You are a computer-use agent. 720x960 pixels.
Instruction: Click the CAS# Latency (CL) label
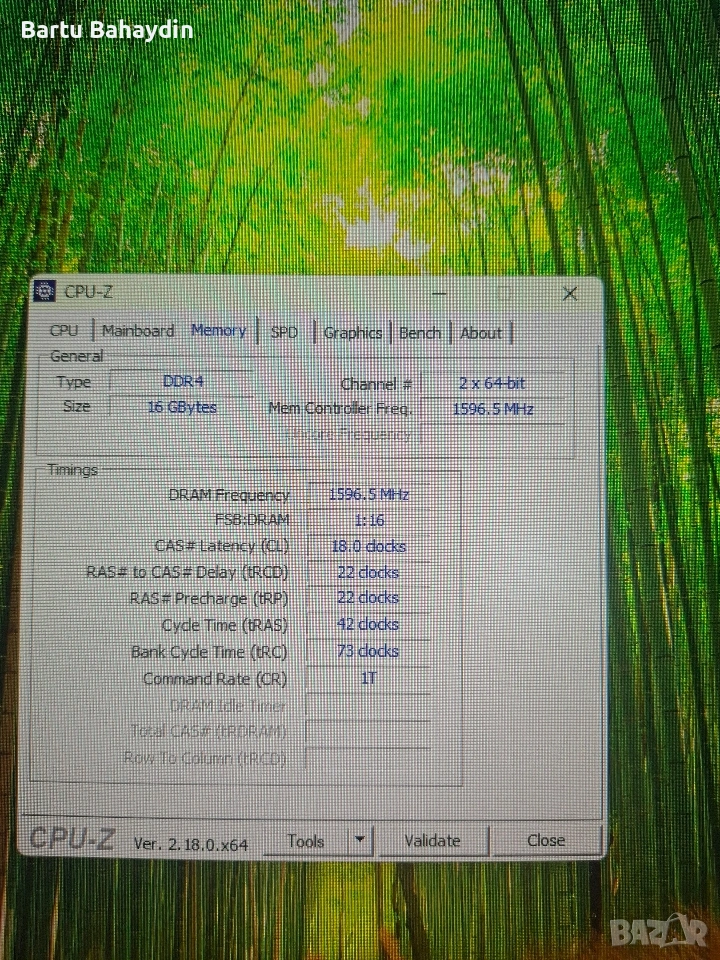pyautogui.click(x=221, y=546)
